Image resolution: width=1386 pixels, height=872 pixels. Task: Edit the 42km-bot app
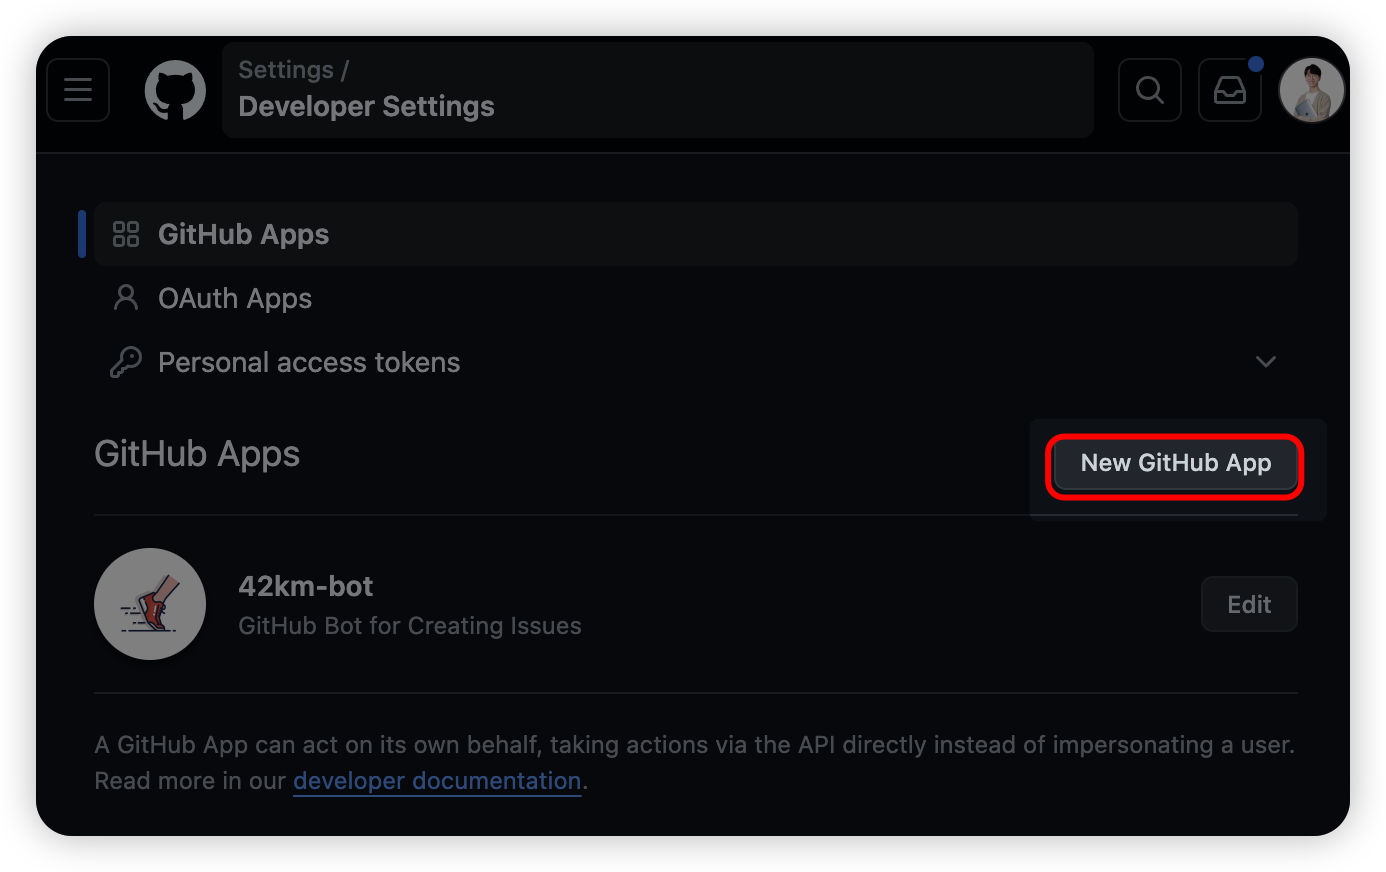click(x=1249, y=604)
